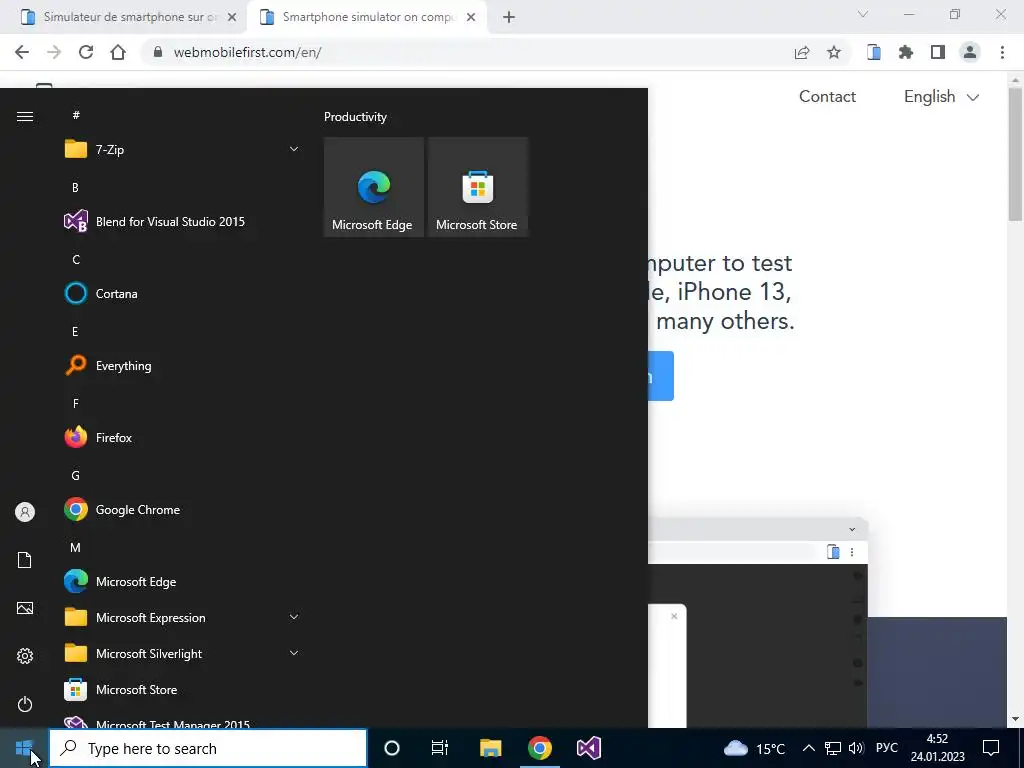Screen dimensions: 1024x768
Task: Close the Smartphone simulator tab
Action: (471, 17)
